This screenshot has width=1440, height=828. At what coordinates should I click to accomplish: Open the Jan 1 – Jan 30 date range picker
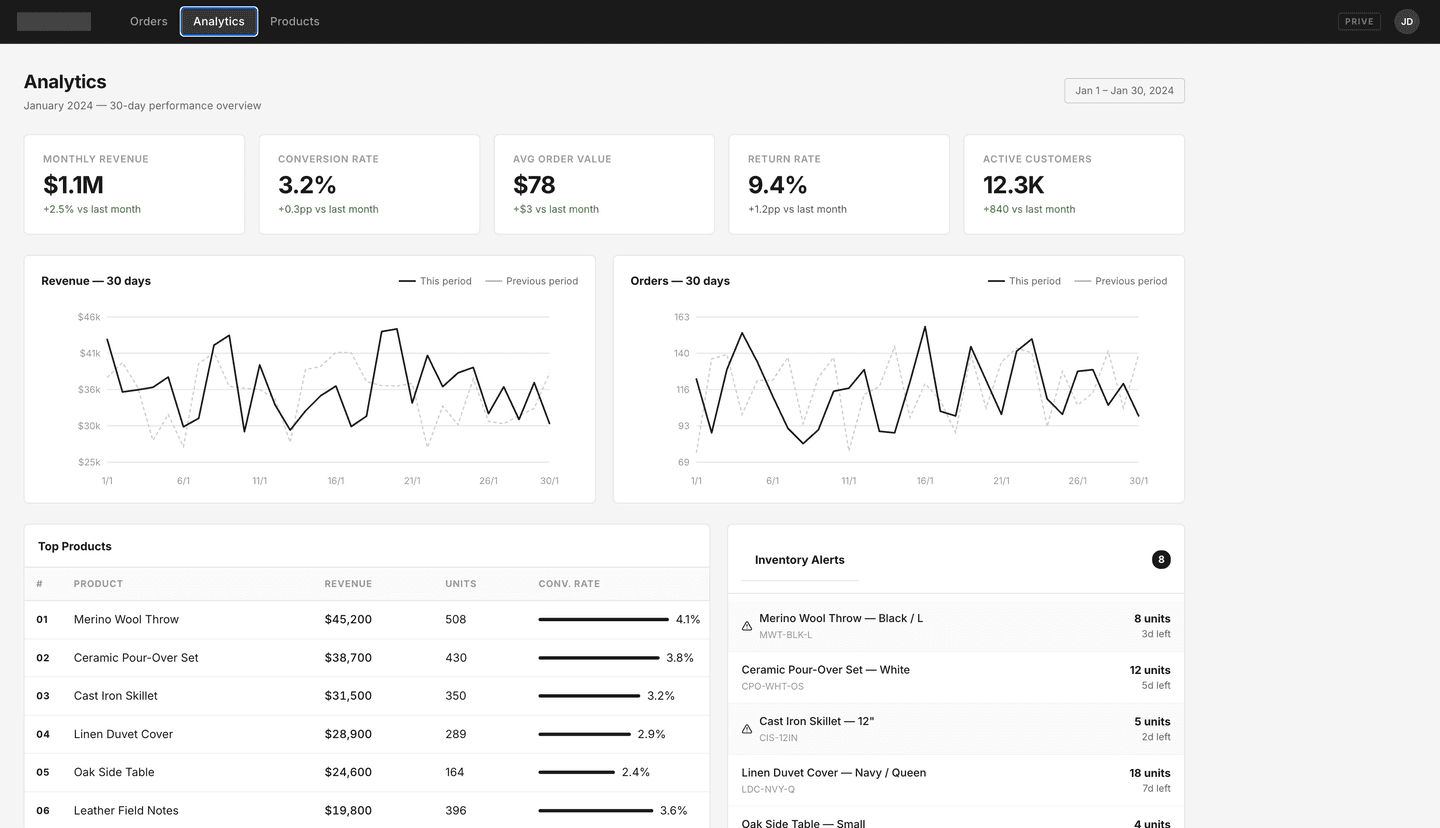tap(1124, 90)
